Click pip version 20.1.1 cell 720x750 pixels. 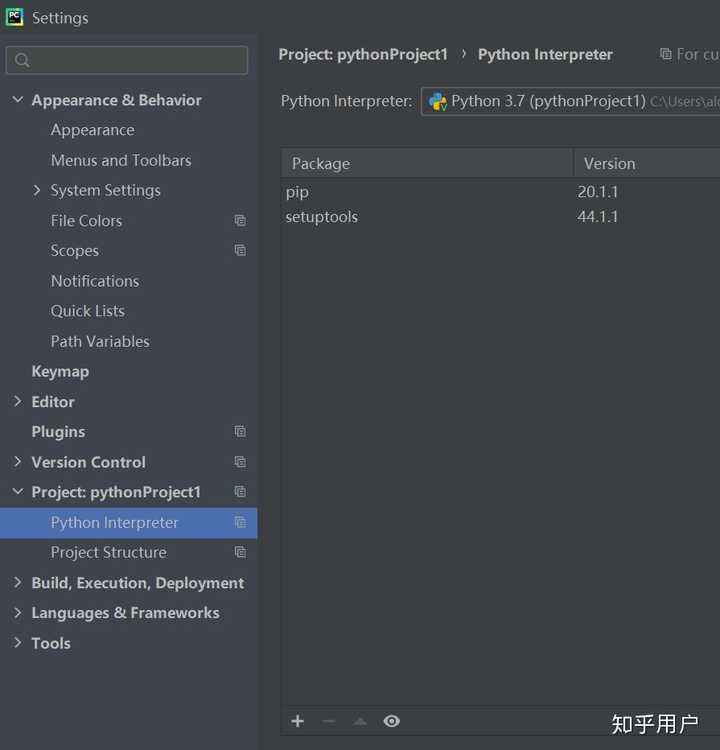598,192
